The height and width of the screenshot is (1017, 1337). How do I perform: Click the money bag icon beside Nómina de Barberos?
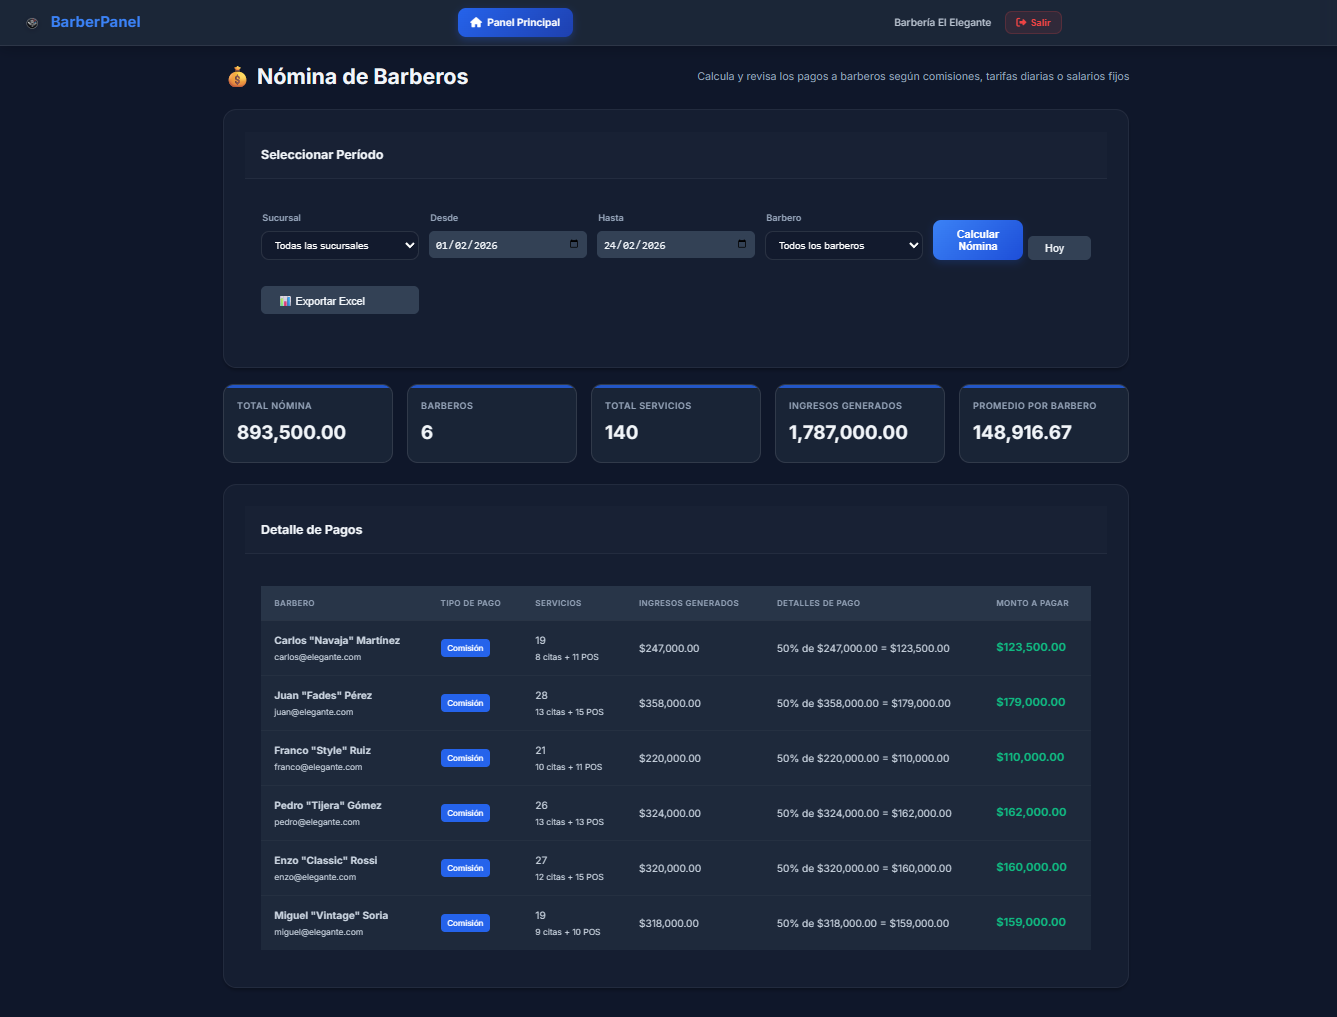coord(237,77)
